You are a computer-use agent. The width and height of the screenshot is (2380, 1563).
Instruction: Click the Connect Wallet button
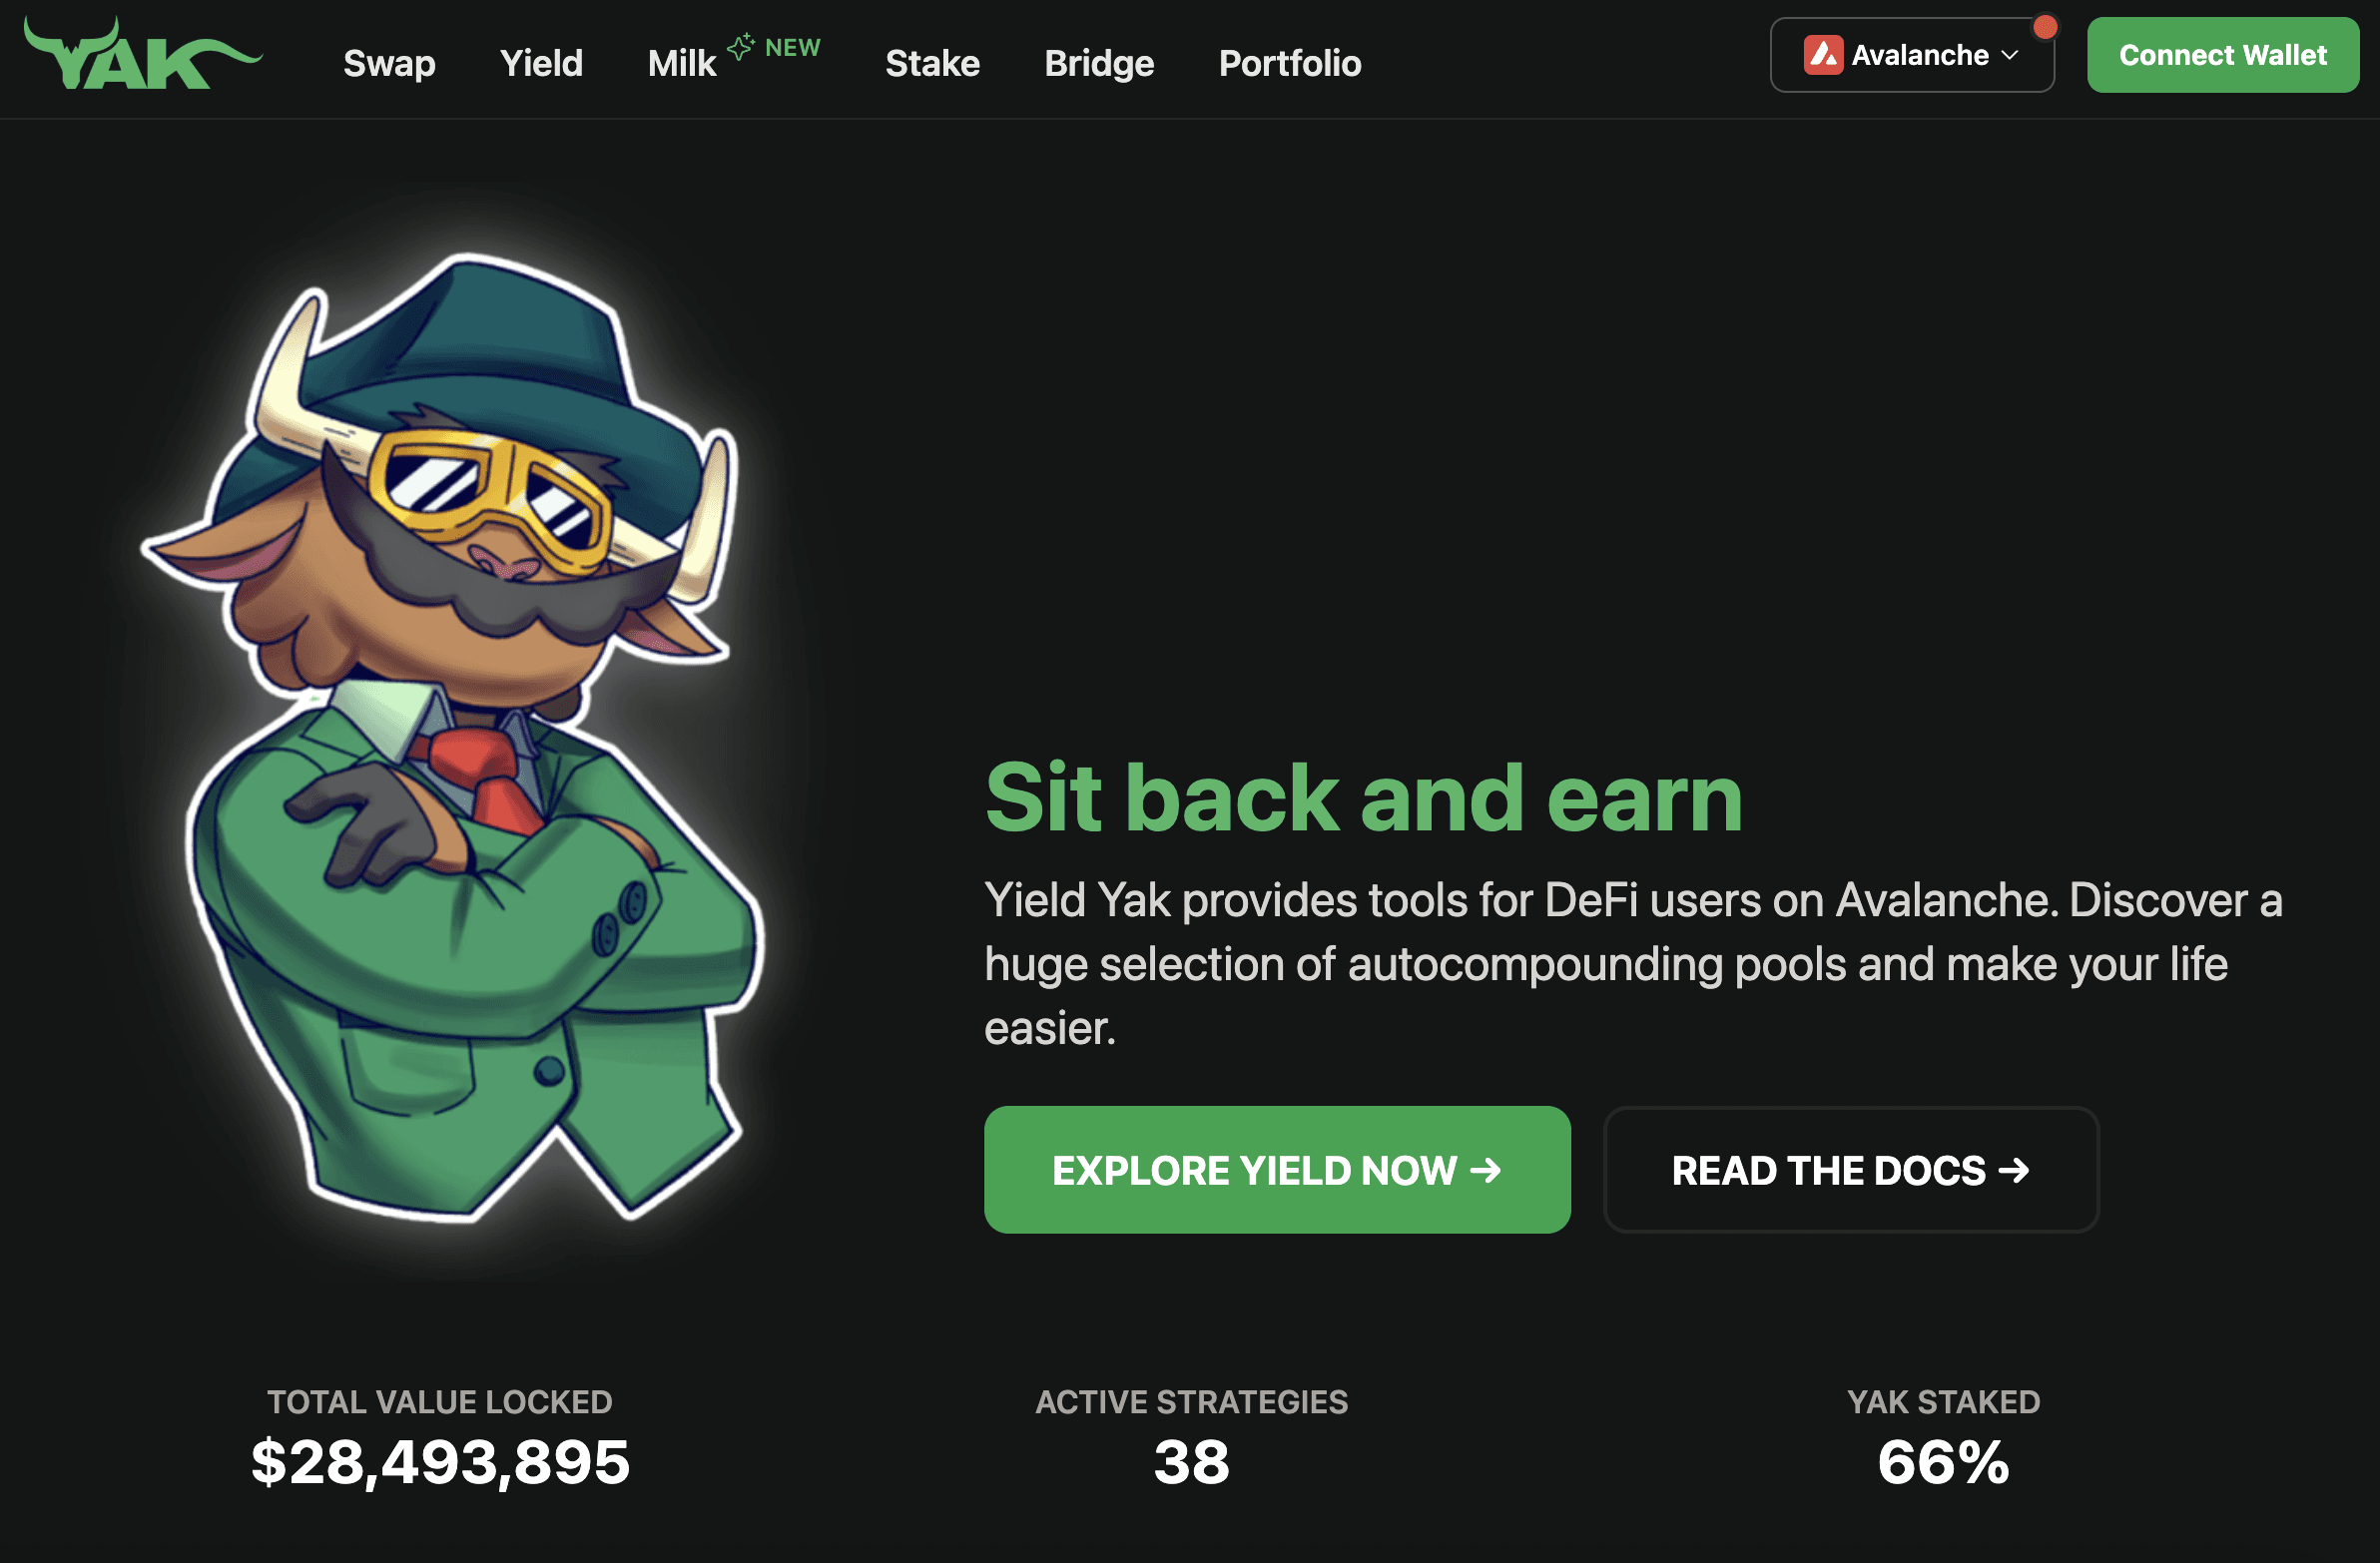(2222, 55)
